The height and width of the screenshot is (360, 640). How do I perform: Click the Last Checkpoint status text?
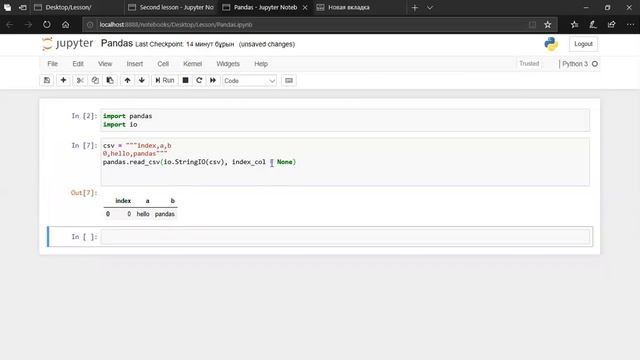[x=184, y=44]
